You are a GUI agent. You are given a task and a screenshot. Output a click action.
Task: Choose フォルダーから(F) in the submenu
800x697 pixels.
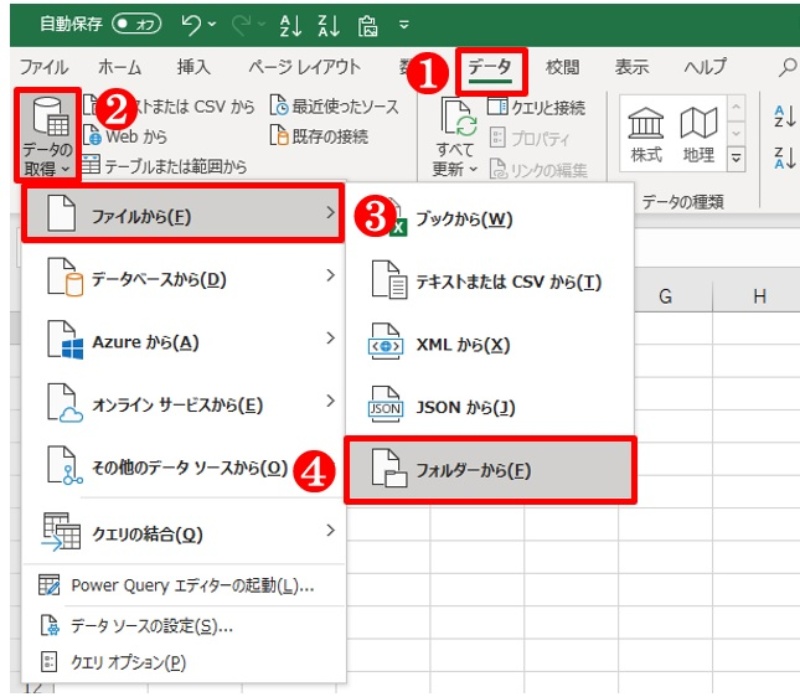490,470
